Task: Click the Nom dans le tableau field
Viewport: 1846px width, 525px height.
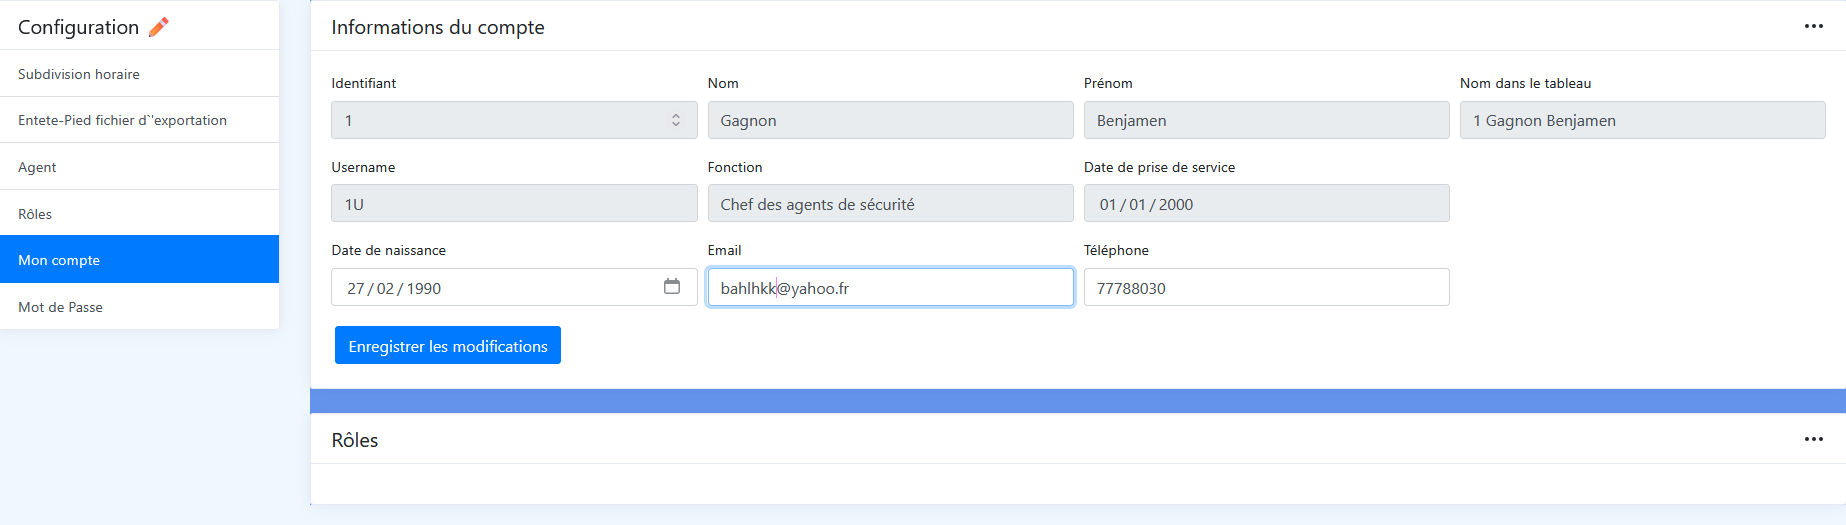Action: tap(1643, 120)
